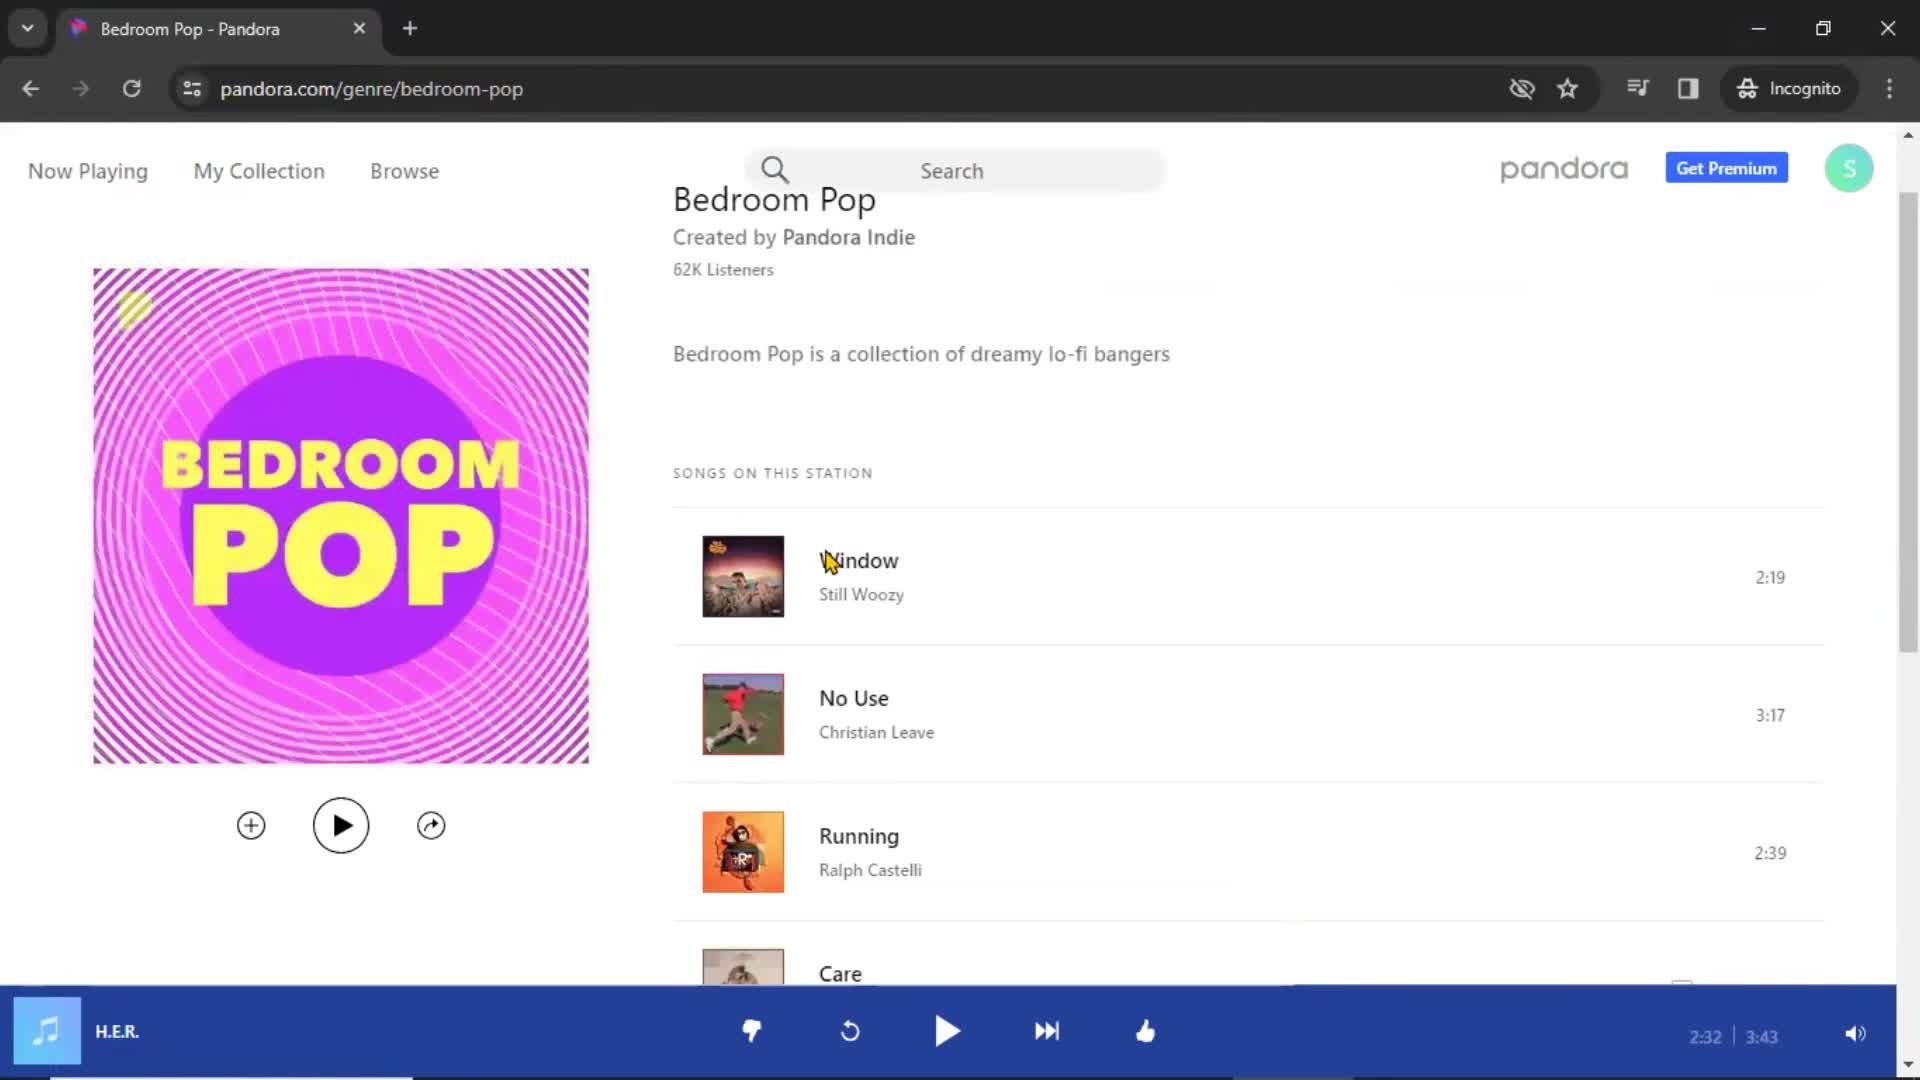
Task: Toggle the browser extensions icon
Action: coord(1639,88)
